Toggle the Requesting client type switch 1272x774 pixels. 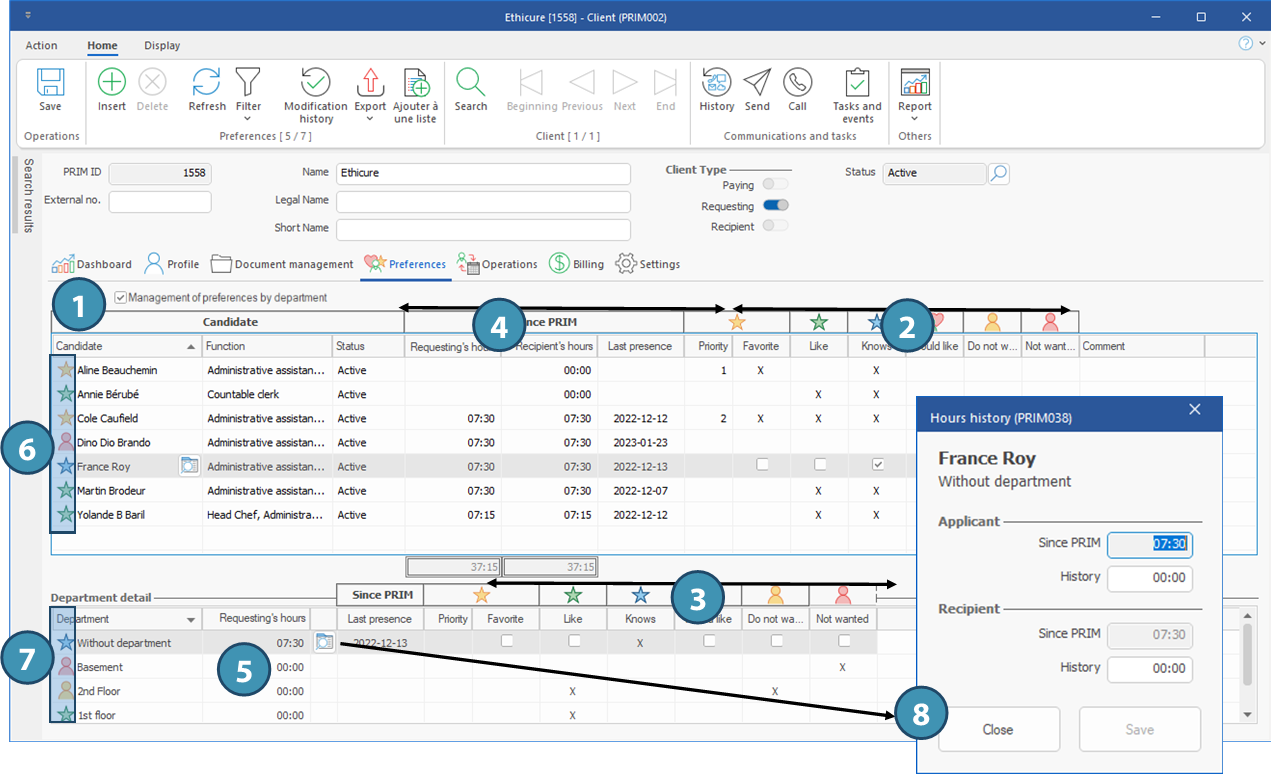[776, 205]
